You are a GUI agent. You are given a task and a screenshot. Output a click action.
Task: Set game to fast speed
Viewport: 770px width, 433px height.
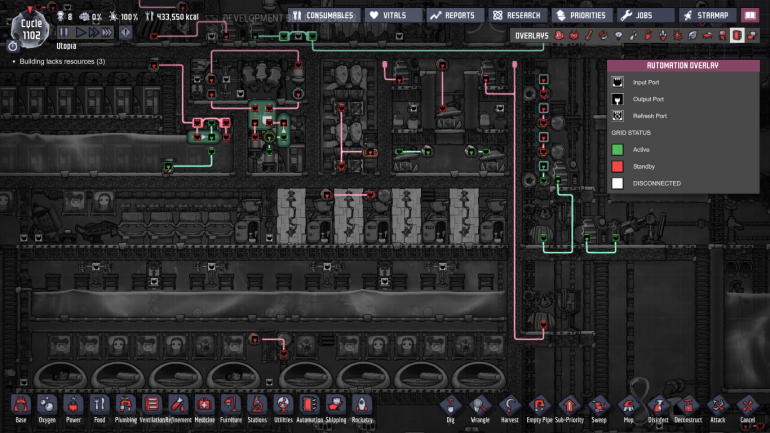coord(93,32)
